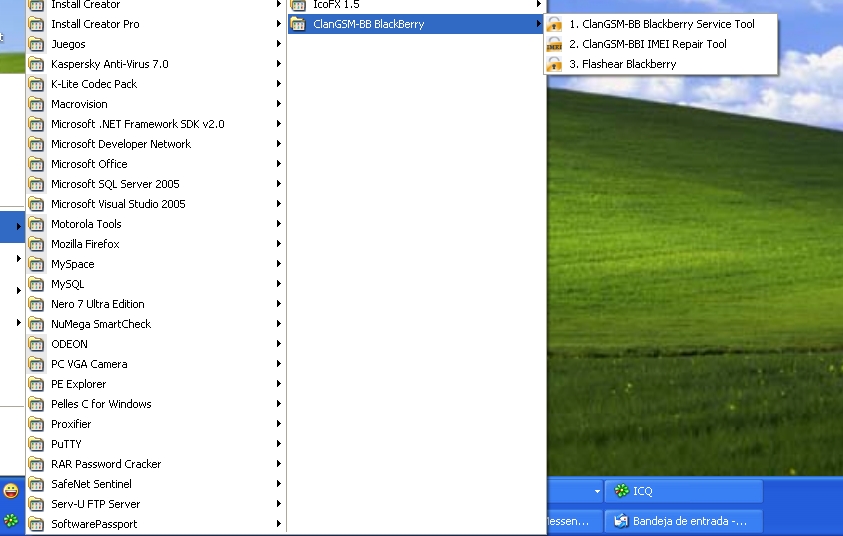Click the SafeNet Sentinel text label
Screen dimensions: 843x536
[91, 484]
